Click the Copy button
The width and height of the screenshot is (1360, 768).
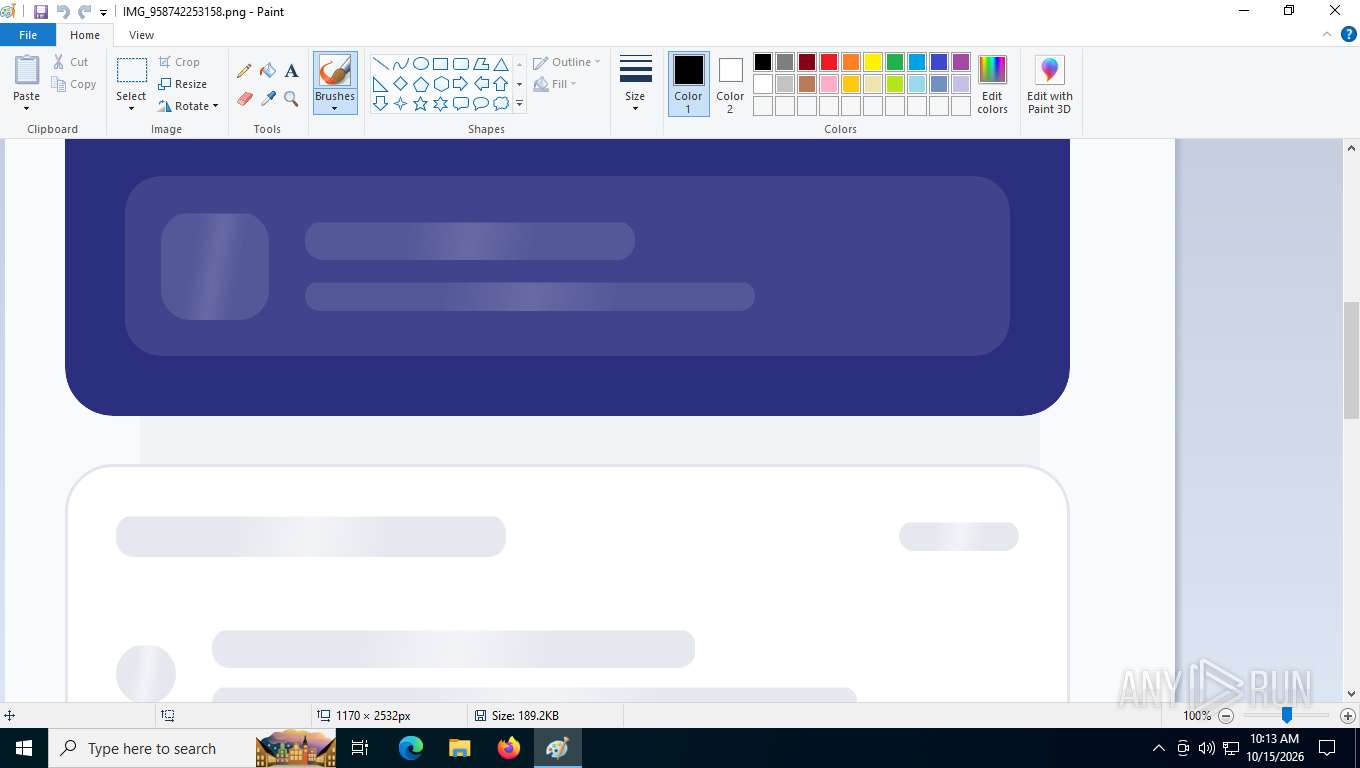click(74, 84)
